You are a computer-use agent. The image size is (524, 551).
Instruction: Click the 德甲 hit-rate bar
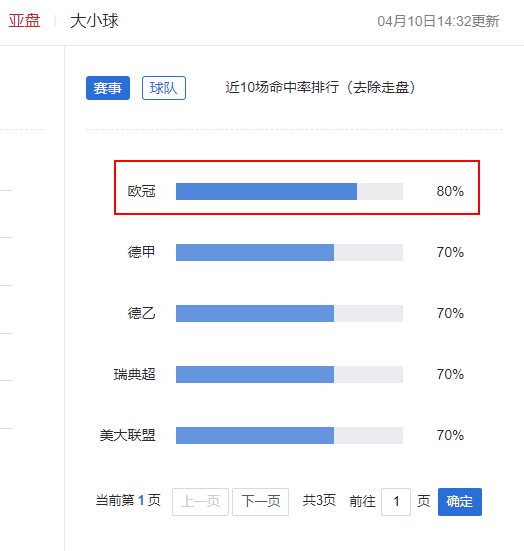point(289,252)
